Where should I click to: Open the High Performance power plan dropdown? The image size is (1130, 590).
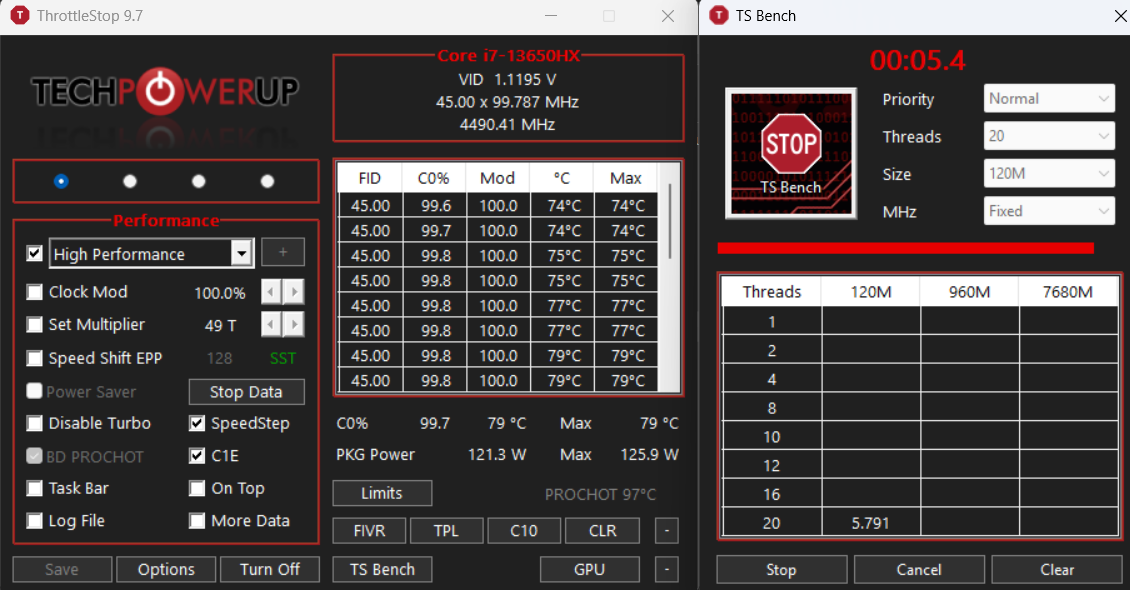[x=151, y=253]
